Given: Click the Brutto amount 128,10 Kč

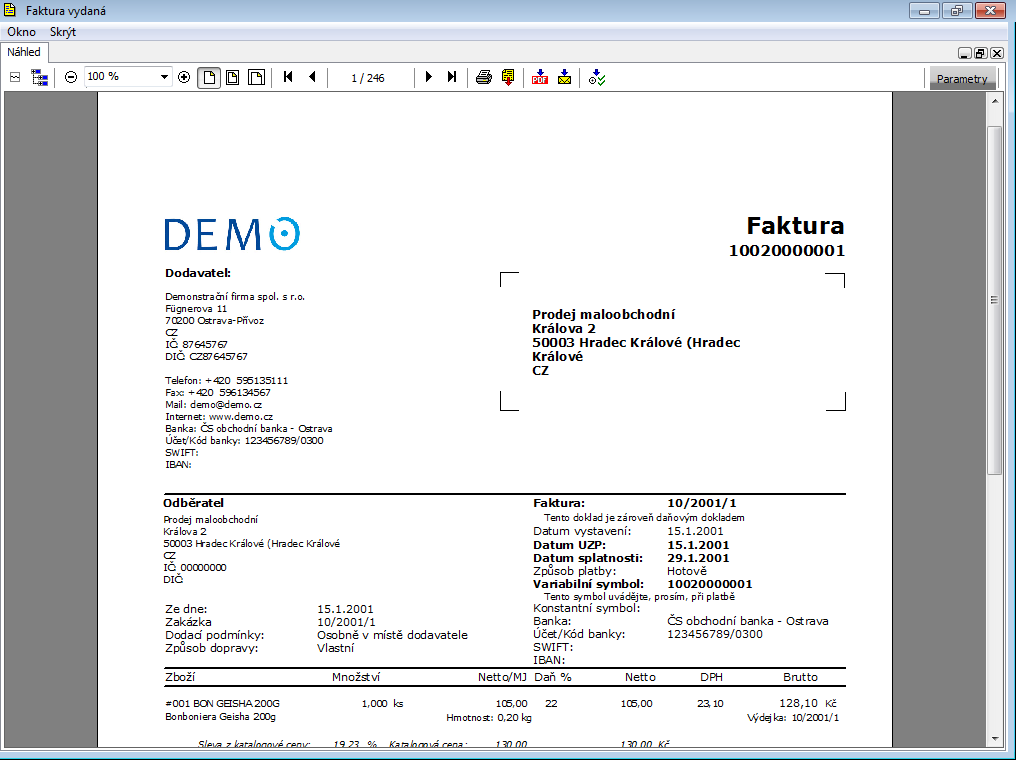Looking at the screenshot, I should tap(807, 703).
